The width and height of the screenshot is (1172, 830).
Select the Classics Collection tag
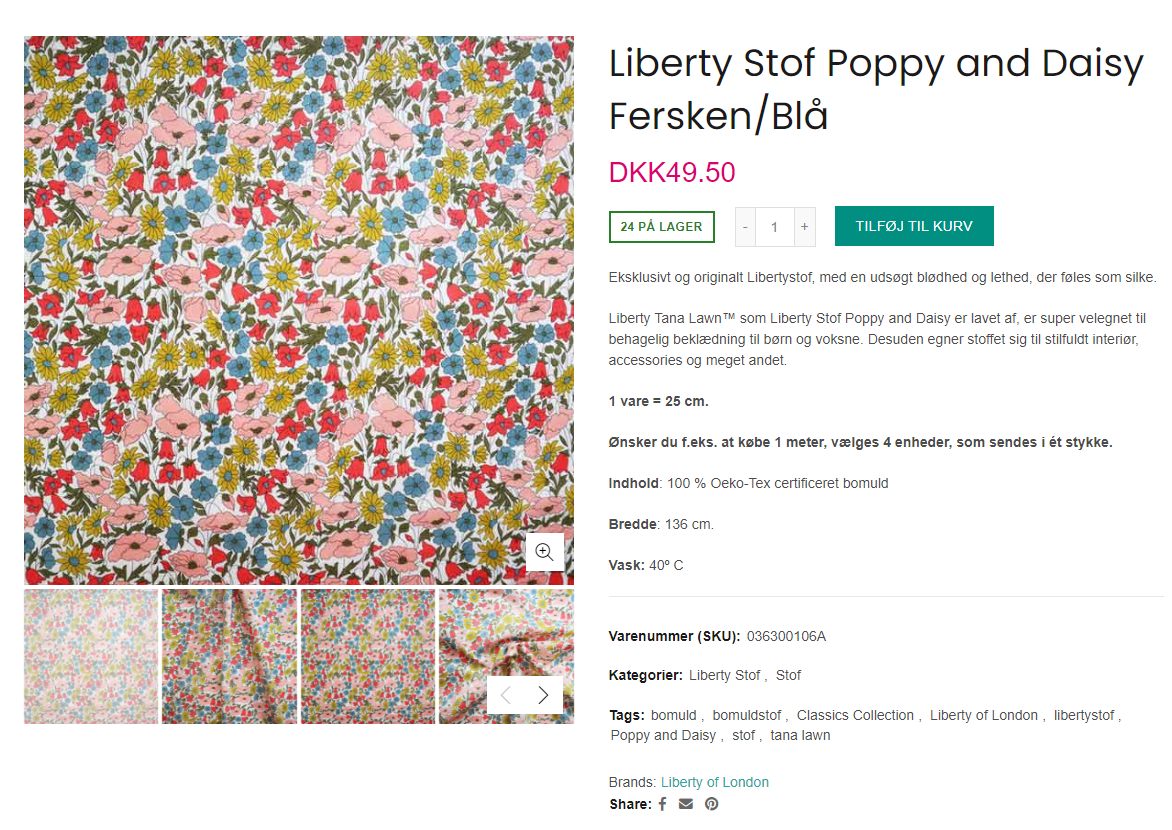tap(855, 715)
